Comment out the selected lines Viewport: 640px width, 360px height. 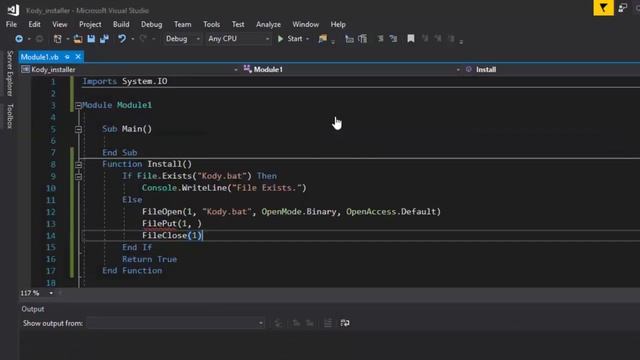(x=380, y=39)
